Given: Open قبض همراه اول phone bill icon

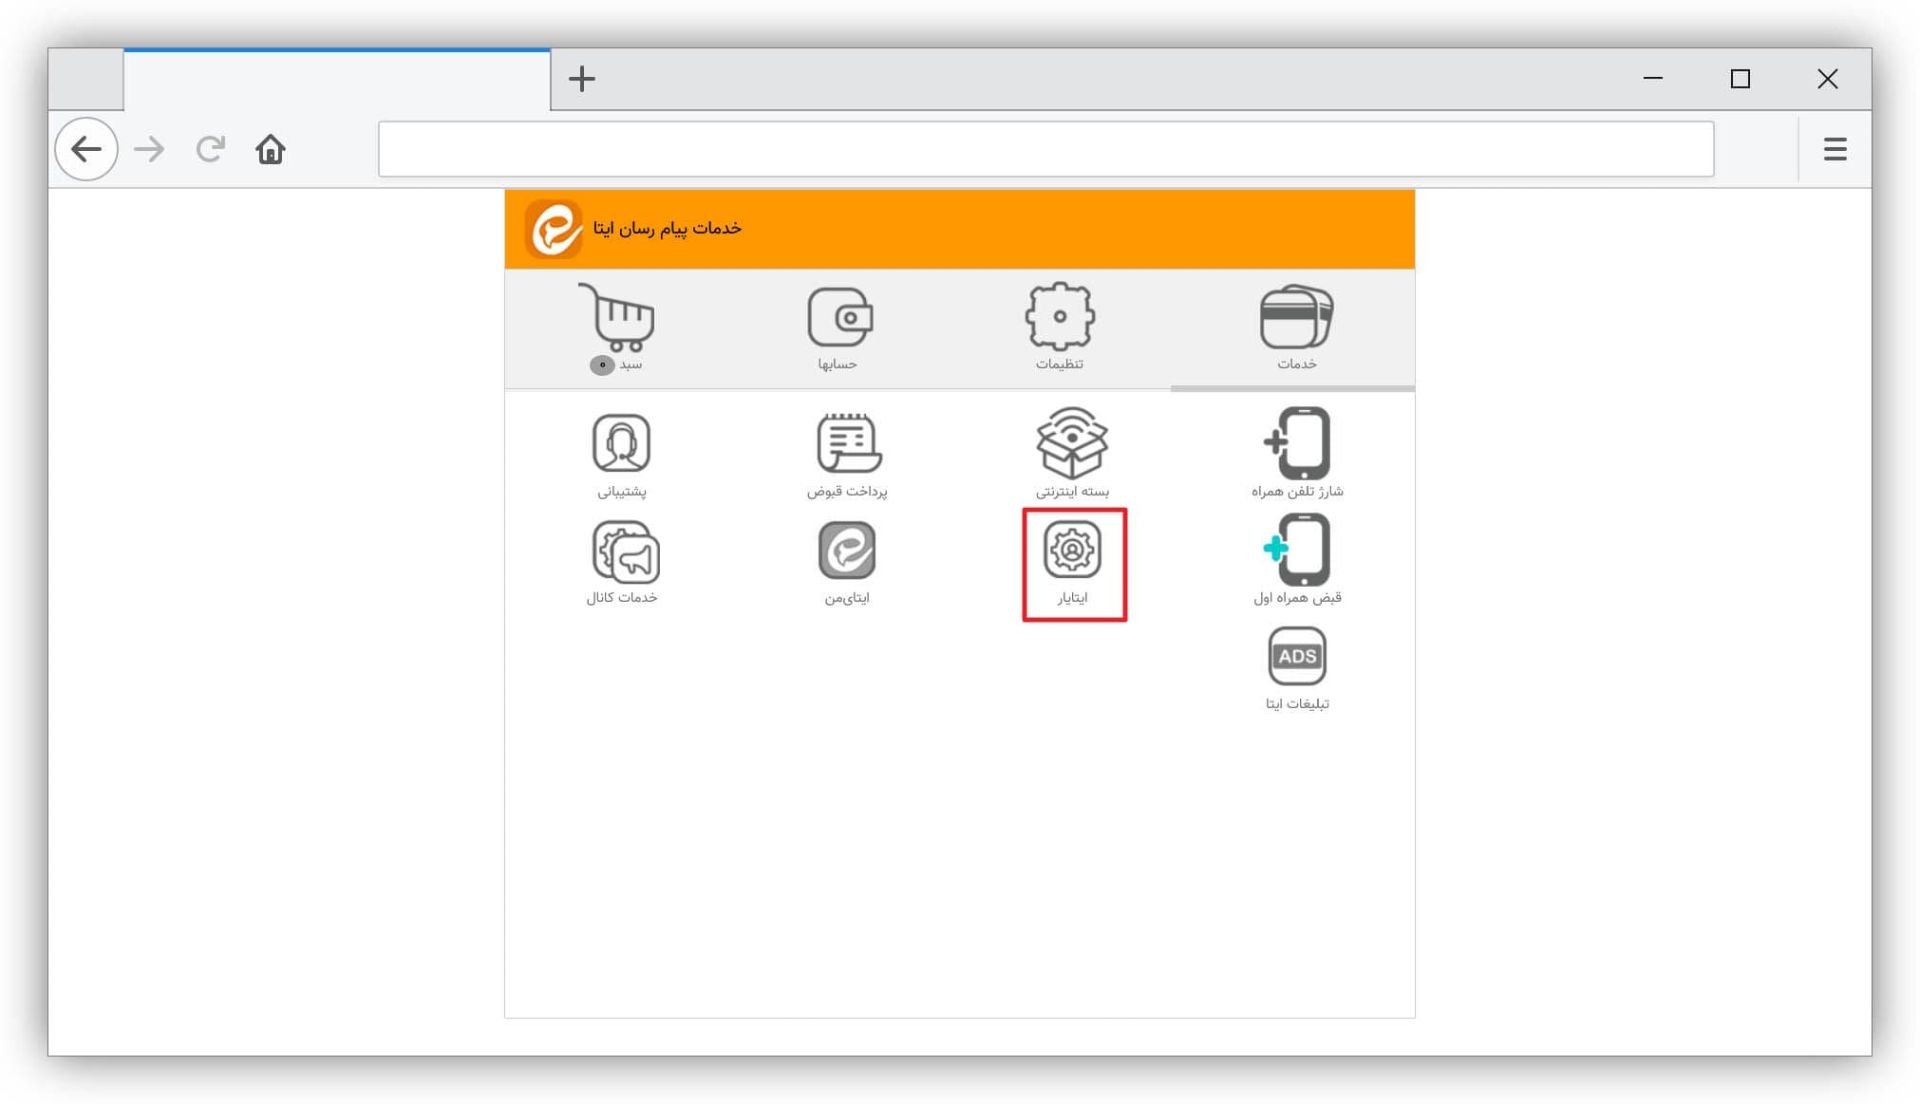Looking at the screenshot, I should click(1297, 561).
